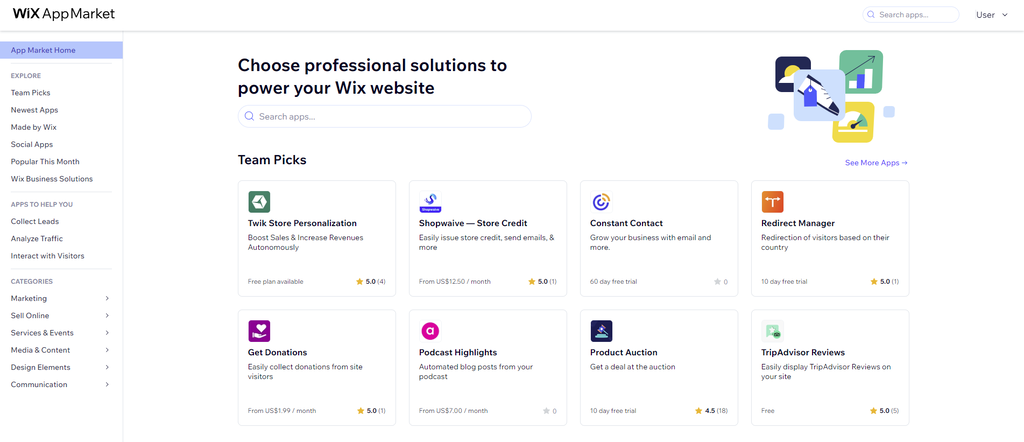Click the Twik Store Personalization app icon
1024x442 pixels.
click(259, 201)
